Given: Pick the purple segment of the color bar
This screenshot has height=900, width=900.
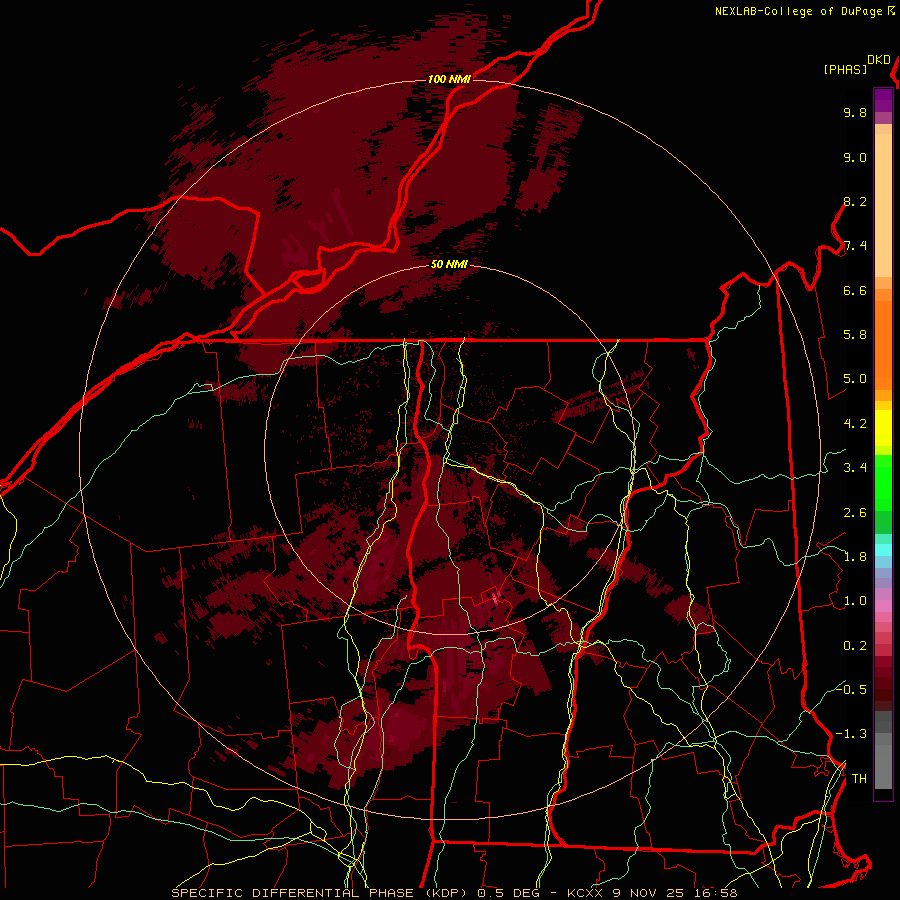Looking at the screenshot, I should pyautogui.click(x=883, y=100).
